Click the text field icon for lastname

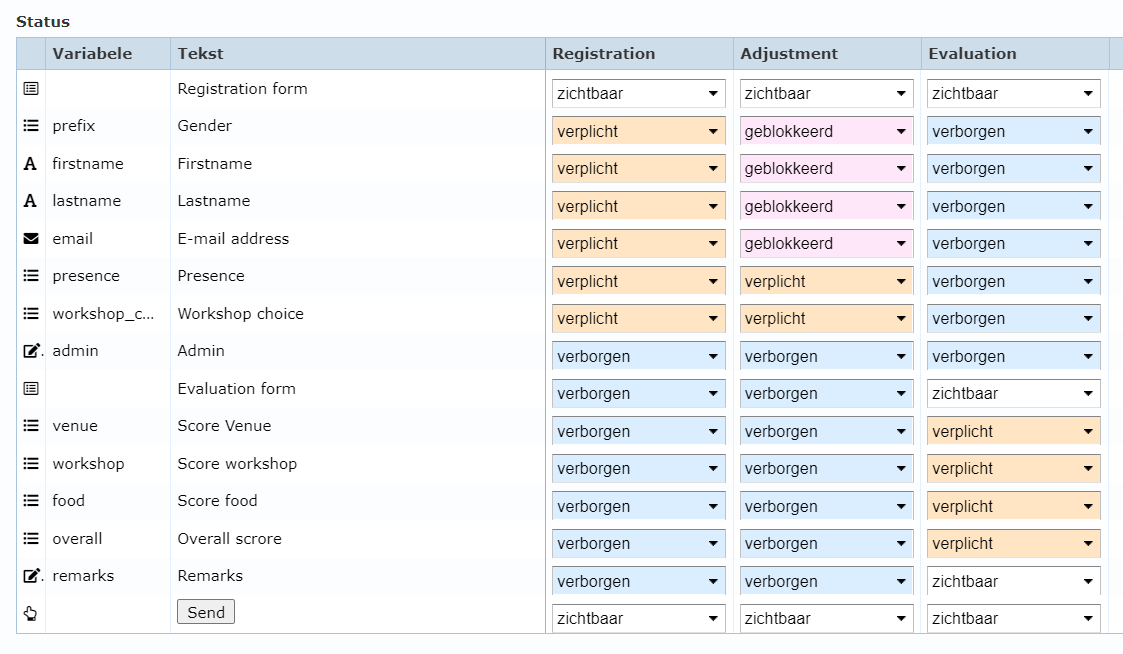(30, 201)
